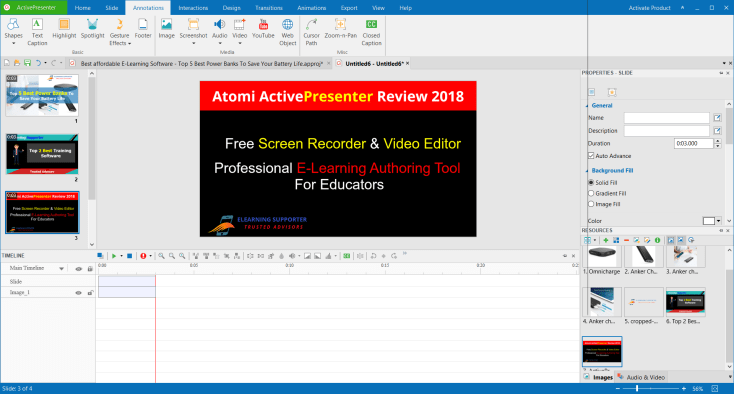Image resolution: width=734 pixels, height=394 pixels.
Task: Click the green info icon in Resources
Action: tap(657, 240)
